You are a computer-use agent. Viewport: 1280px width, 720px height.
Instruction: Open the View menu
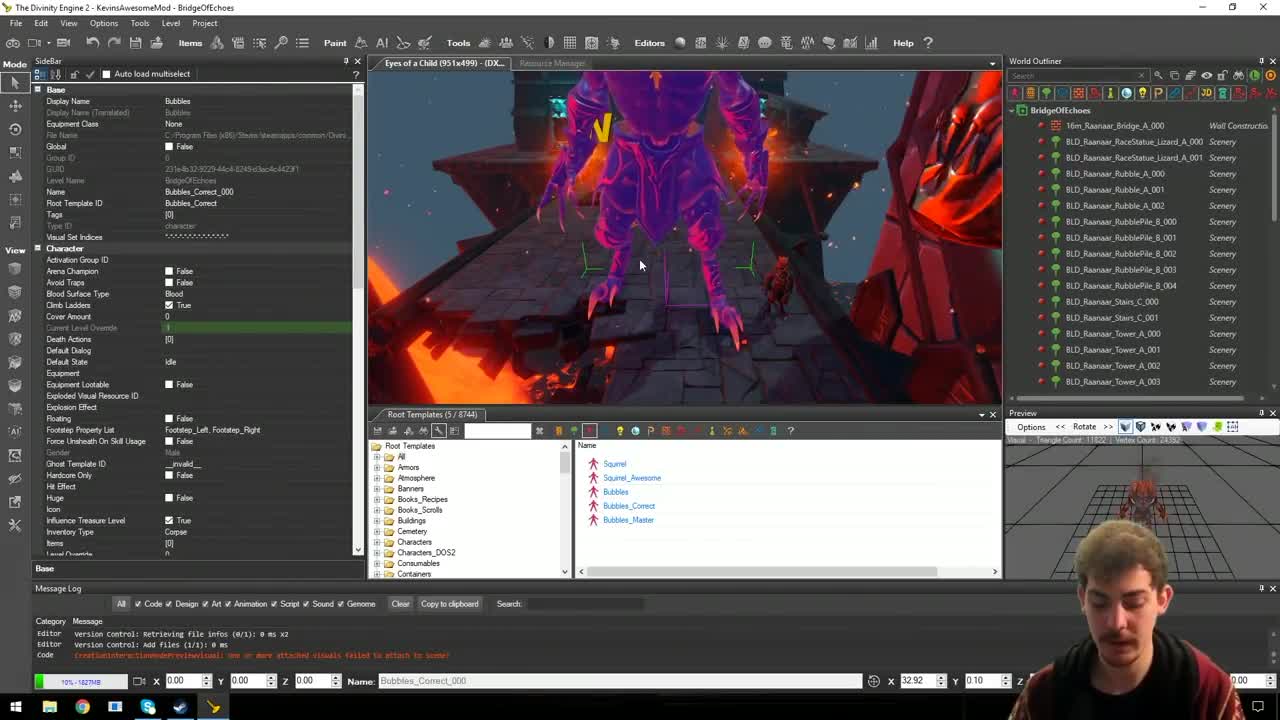coord(69,23)
